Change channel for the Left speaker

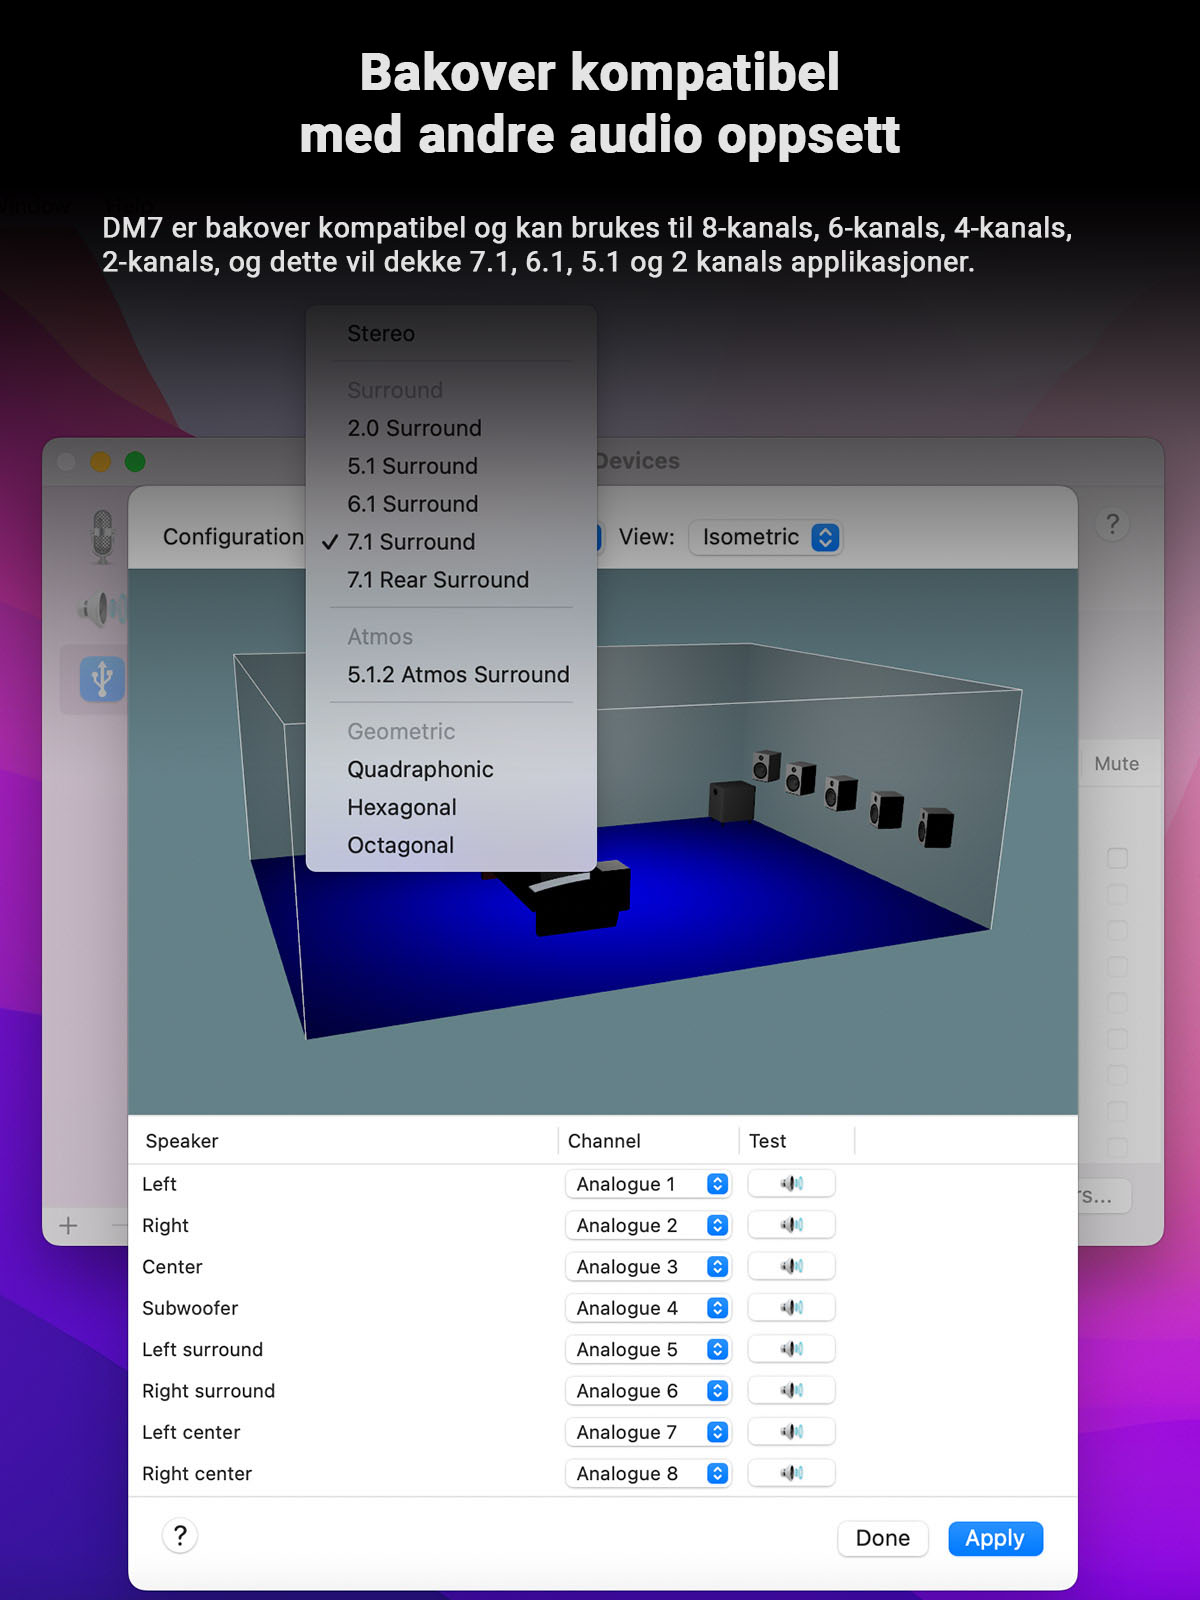coord(648,1184)
